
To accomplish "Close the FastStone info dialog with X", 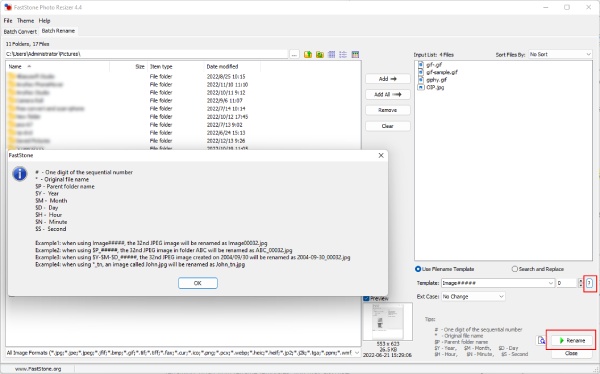I will tap(381, 155).
